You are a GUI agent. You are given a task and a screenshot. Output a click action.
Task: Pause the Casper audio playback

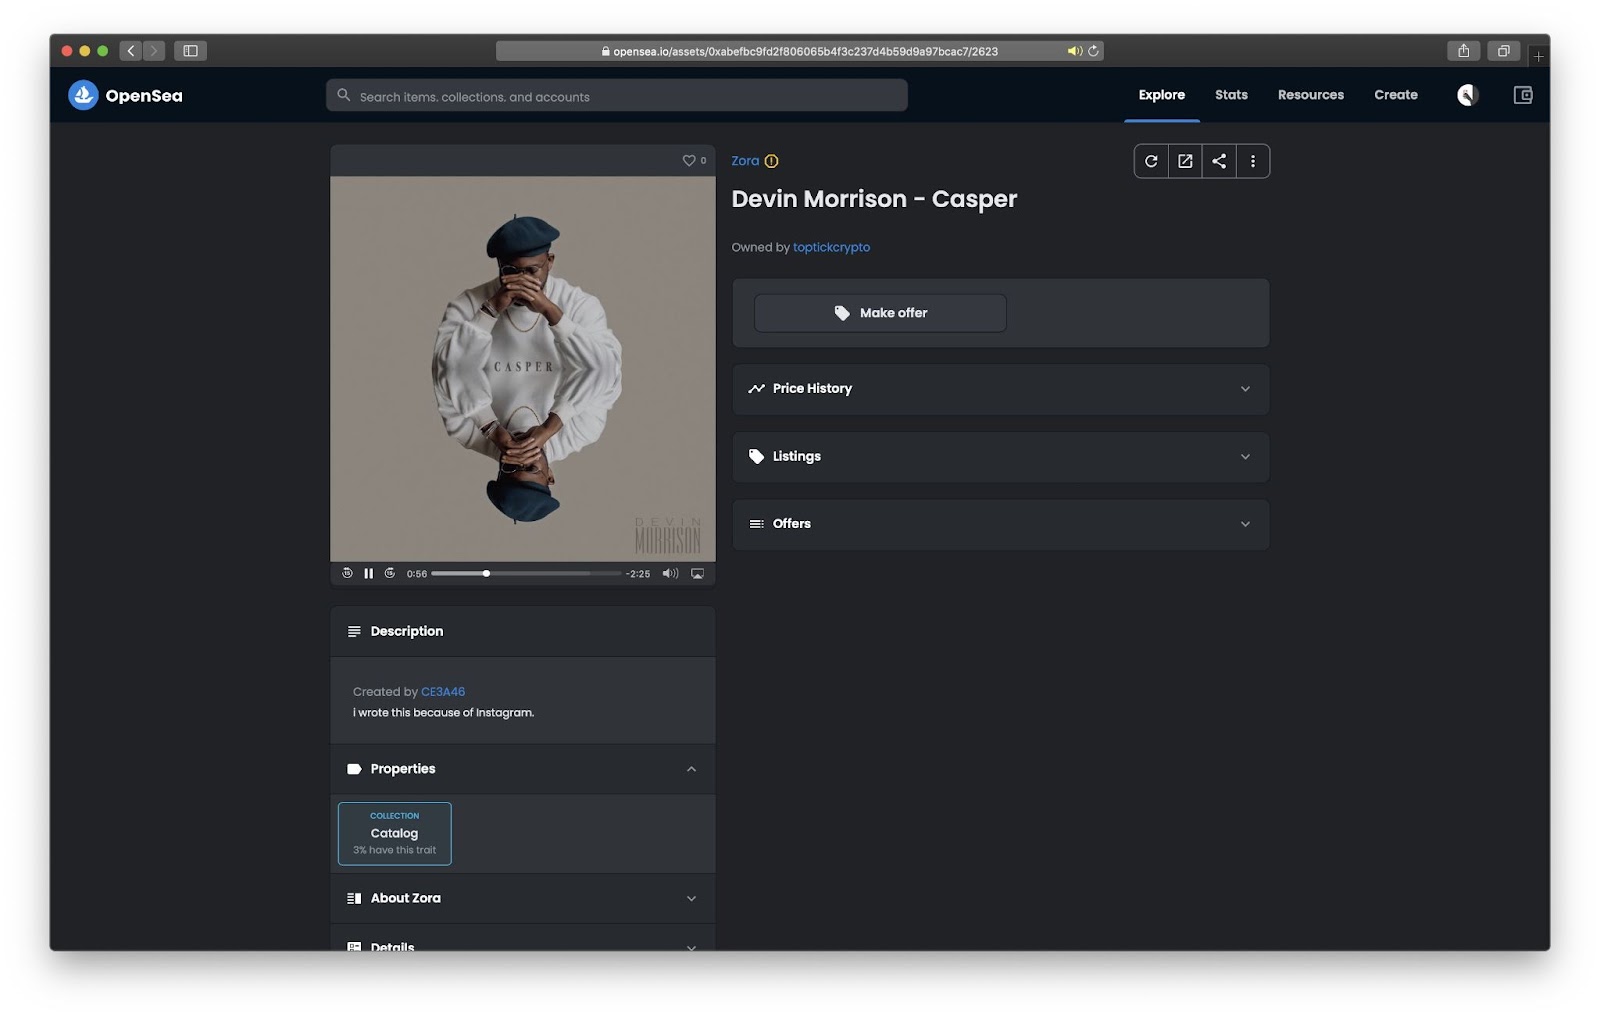(368, 573)
